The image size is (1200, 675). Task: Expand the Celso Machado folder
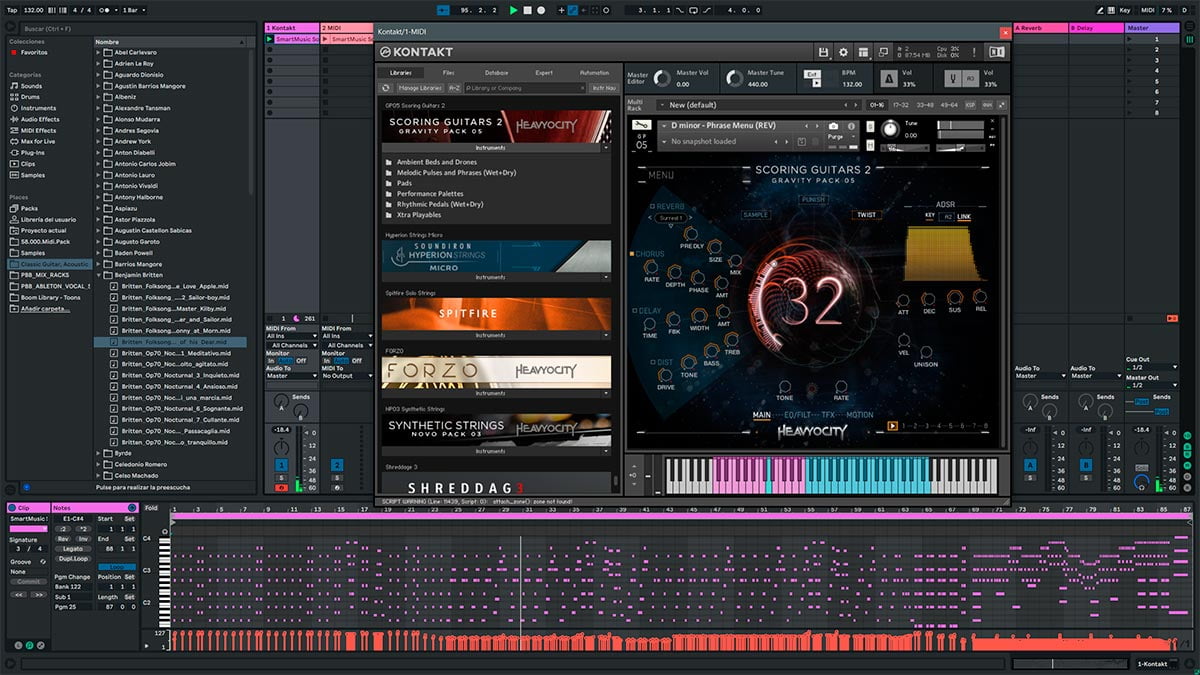coord(100,475)
